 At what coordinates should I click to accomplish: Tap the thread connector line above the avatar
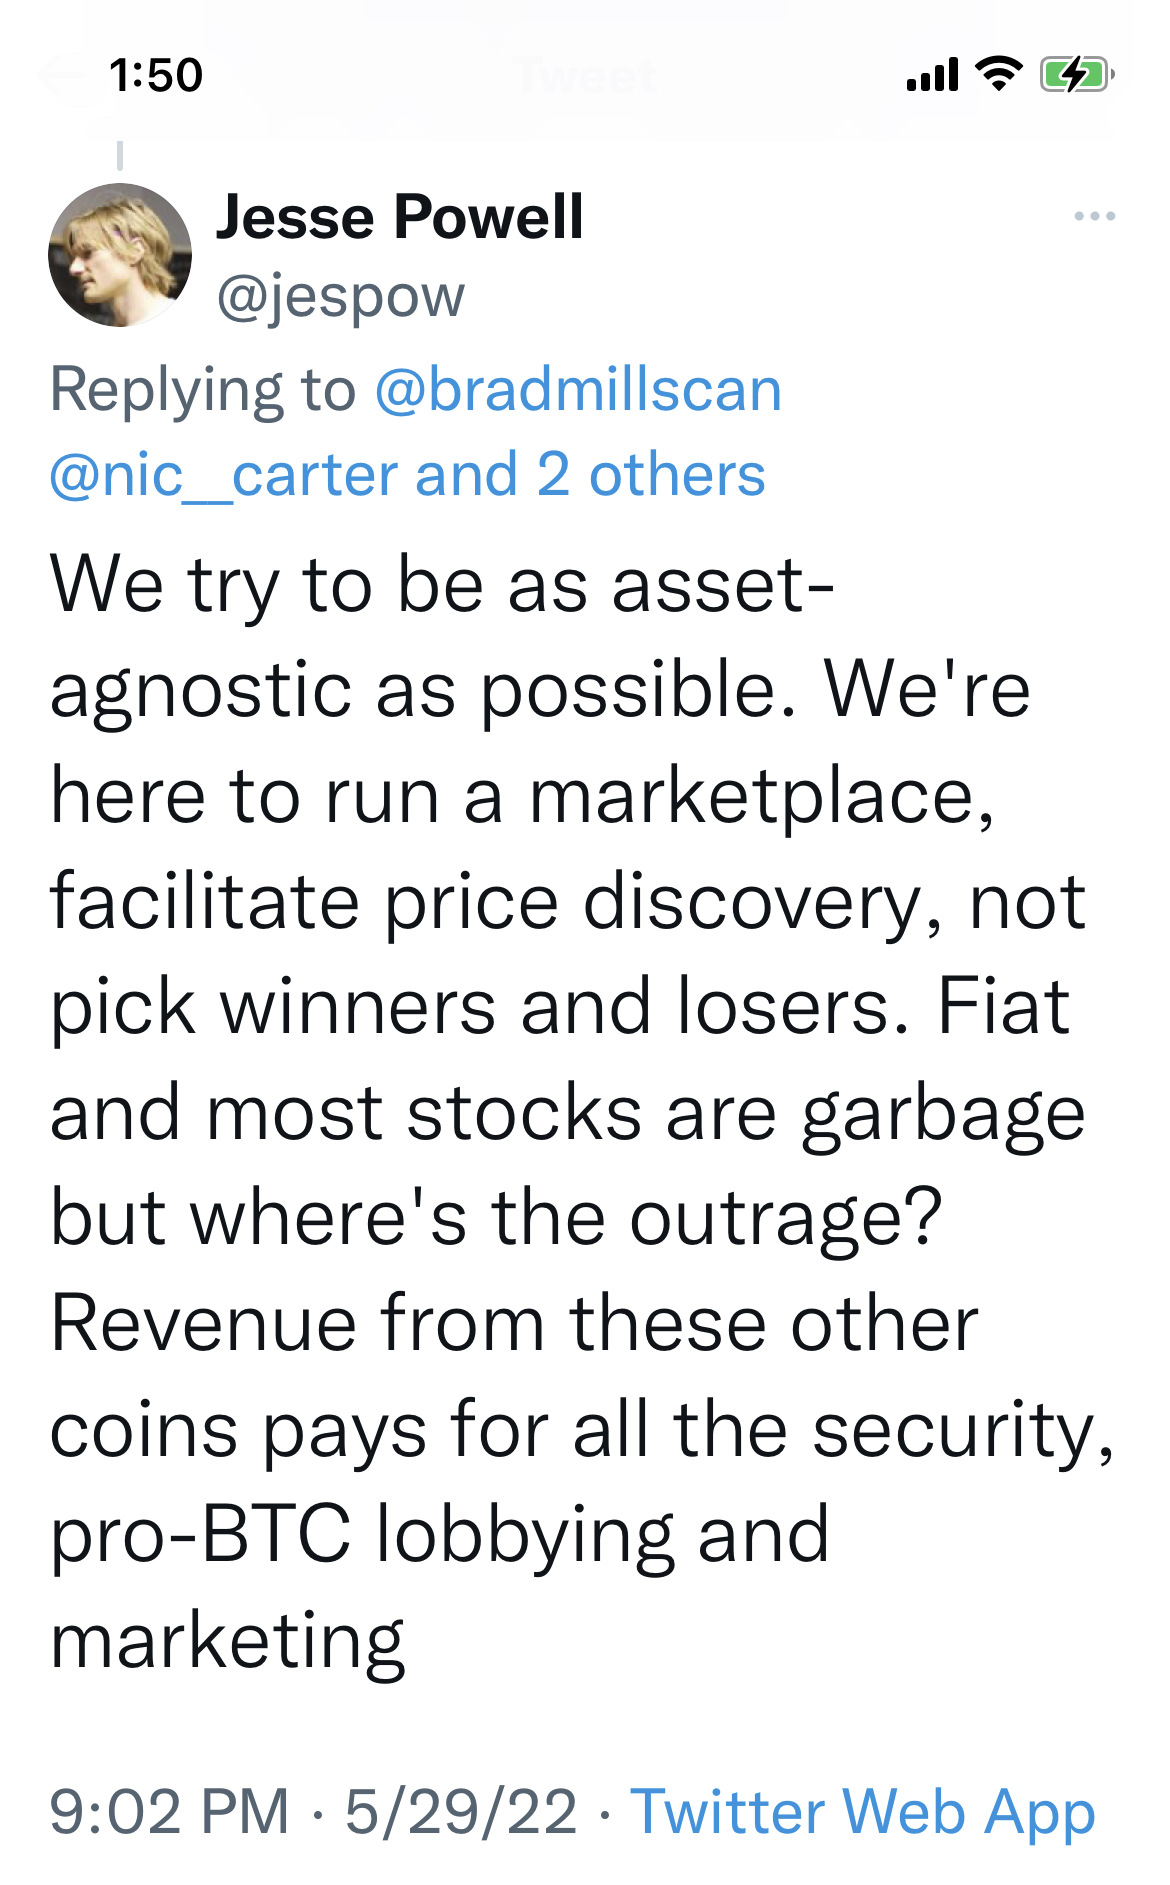120,156
